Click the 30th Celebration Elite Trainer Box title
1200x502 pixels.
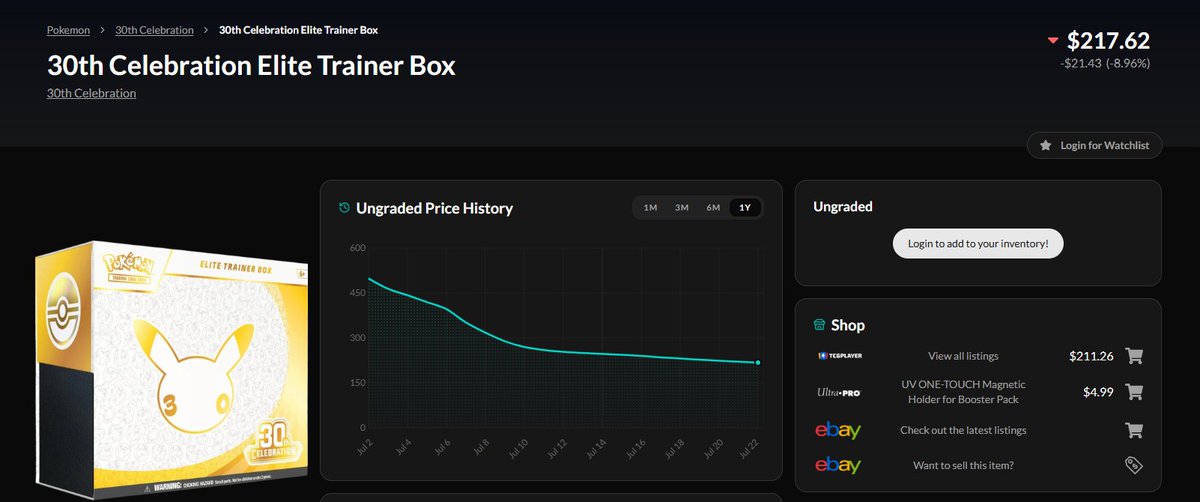(251, 66)
